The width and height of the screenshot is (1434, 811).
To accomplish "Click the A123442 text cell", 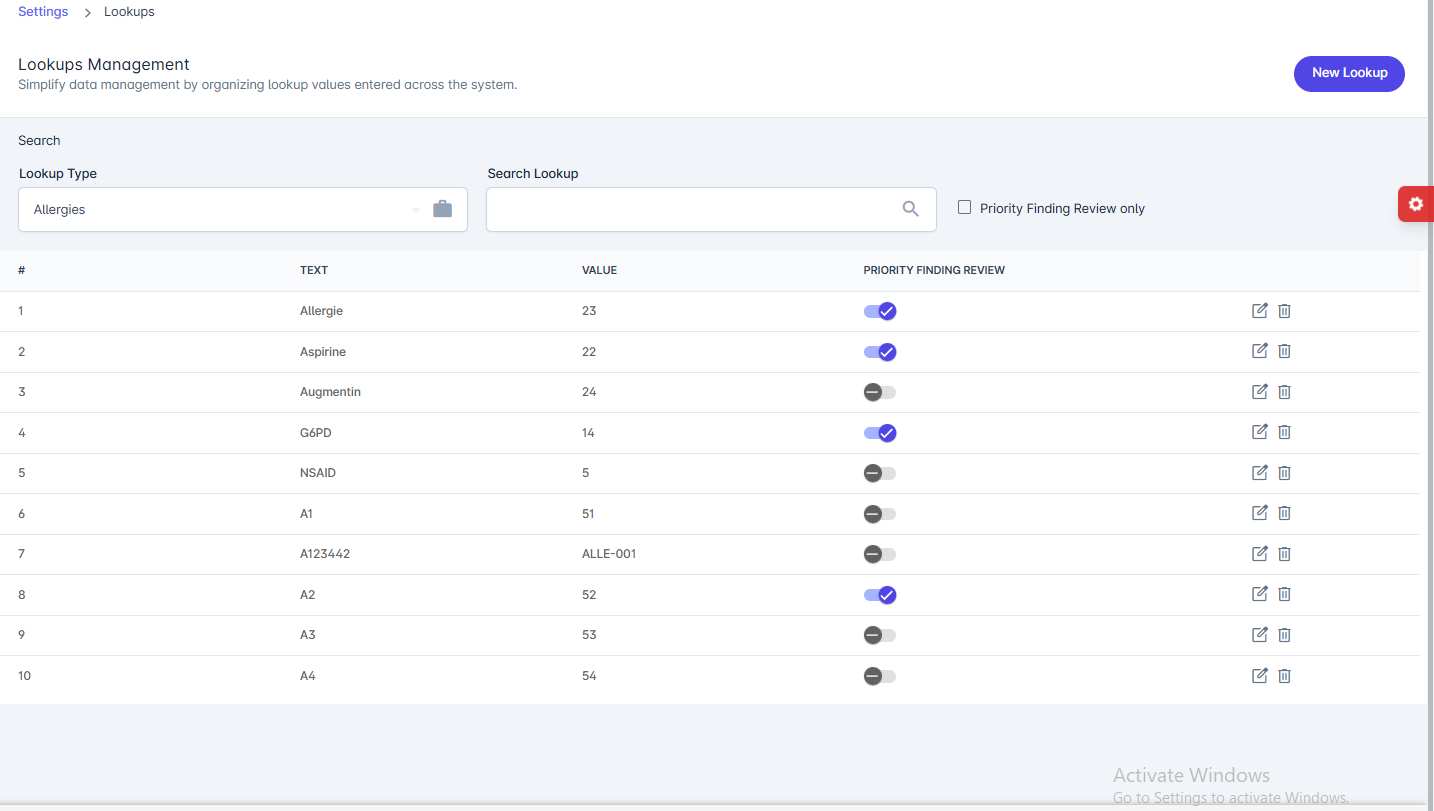I will [x=325, y=554].
